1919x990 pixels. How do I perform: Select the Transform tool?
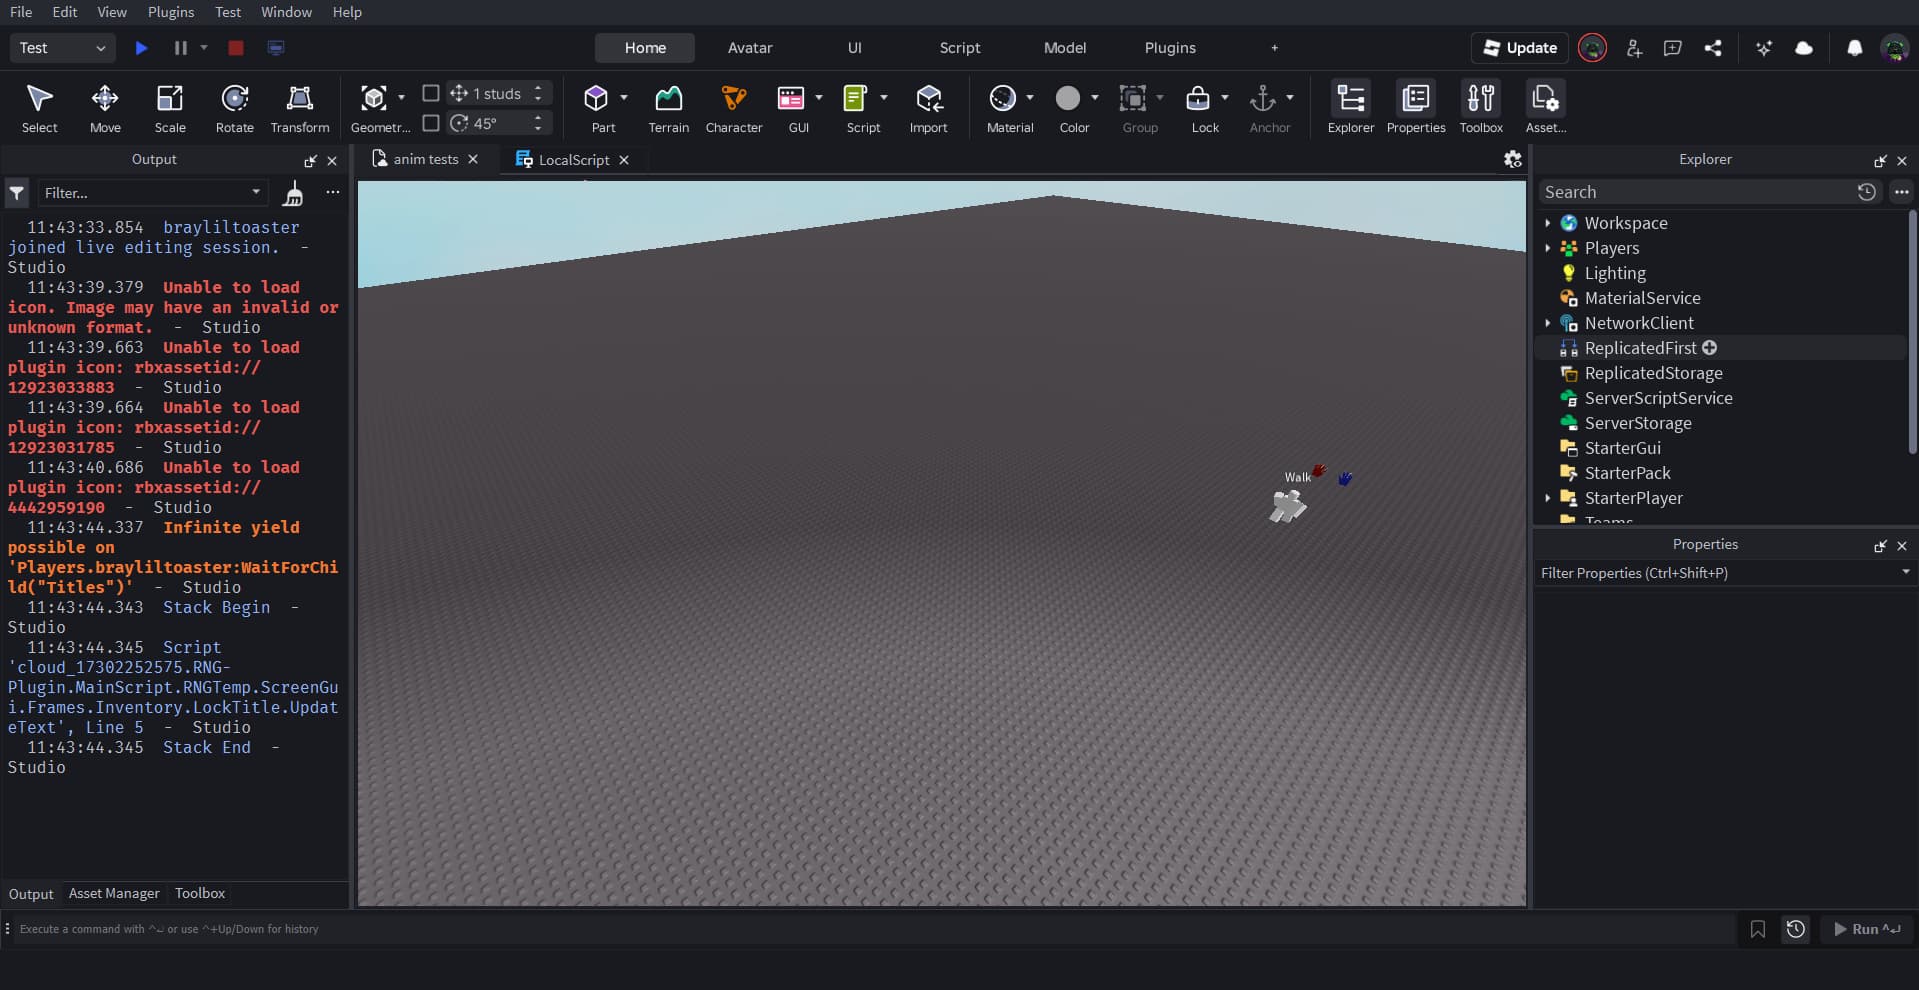point(299,108)
